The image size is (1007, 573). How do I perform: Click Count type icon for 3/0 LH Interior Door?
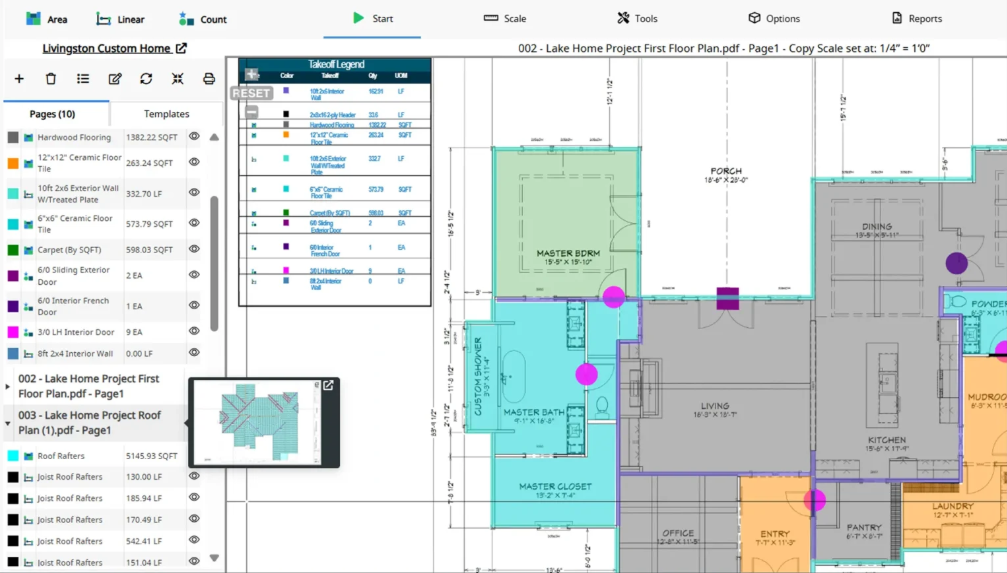tap(28, 332)
